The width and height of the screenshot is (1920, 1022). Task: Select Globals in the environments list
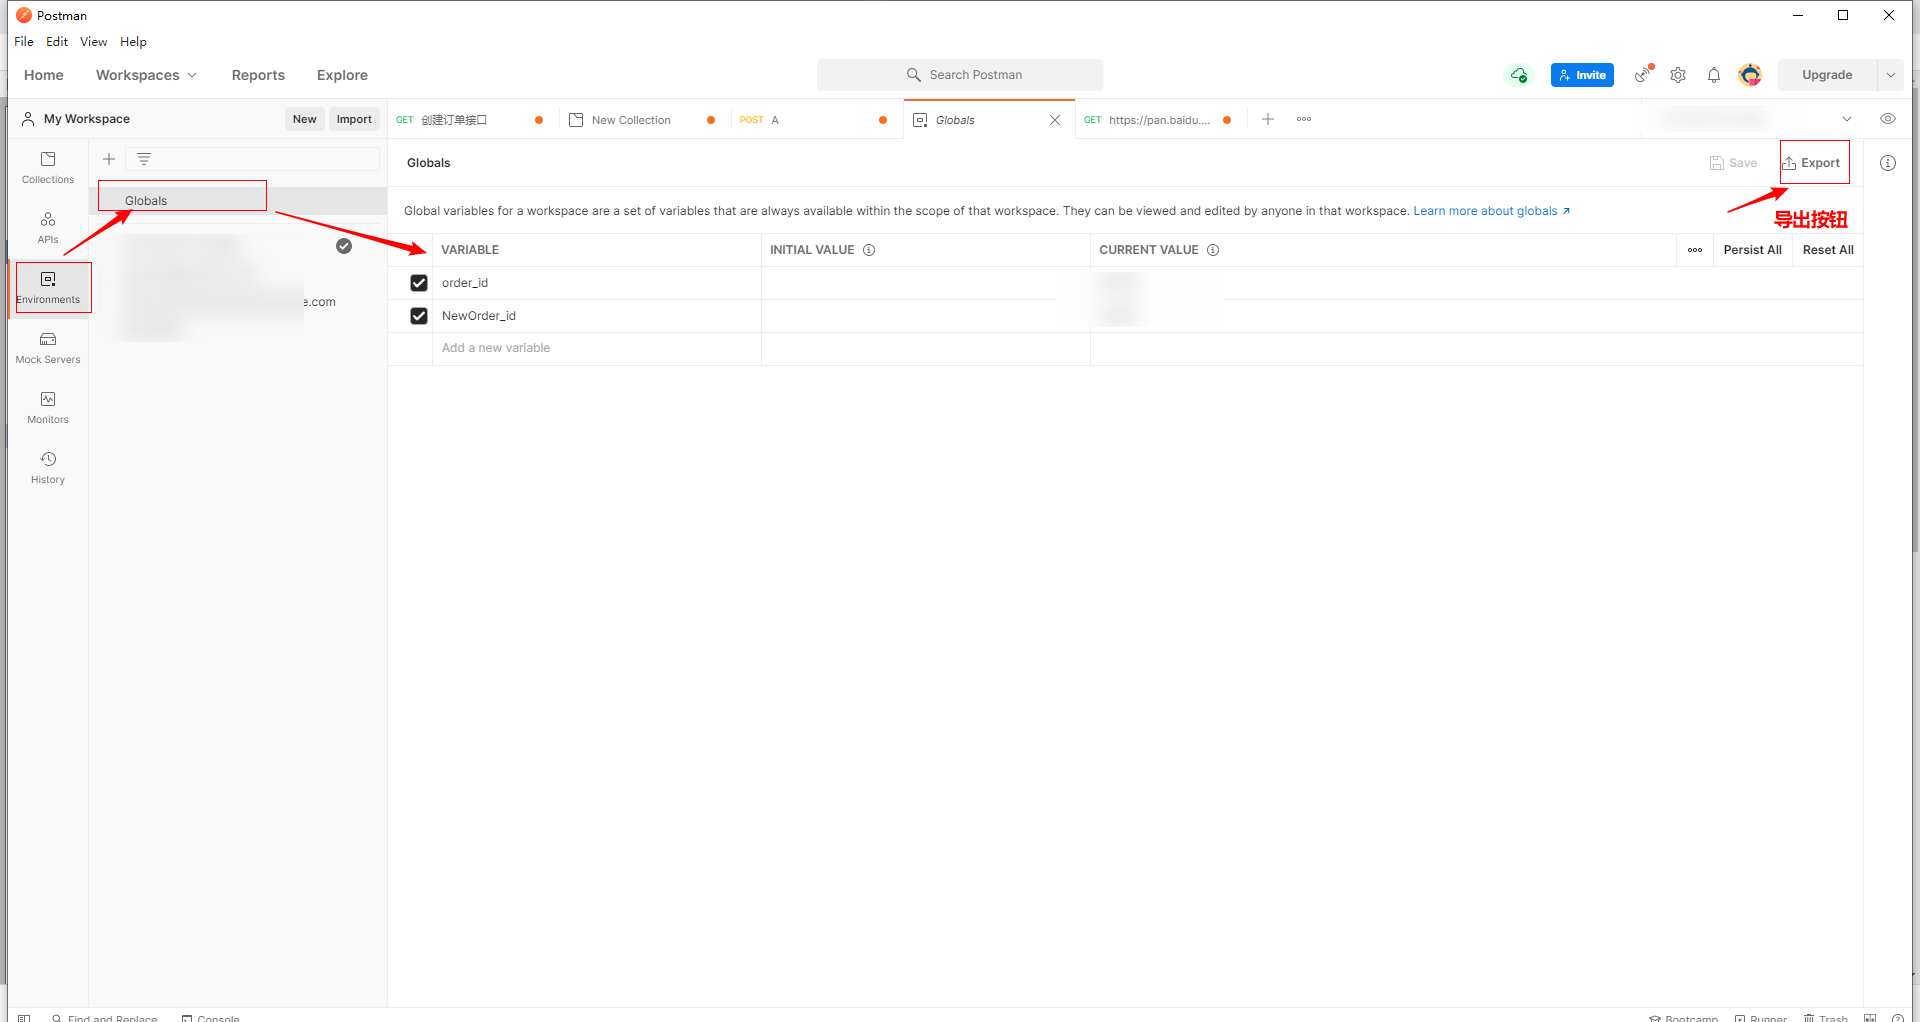pos(238,201)
